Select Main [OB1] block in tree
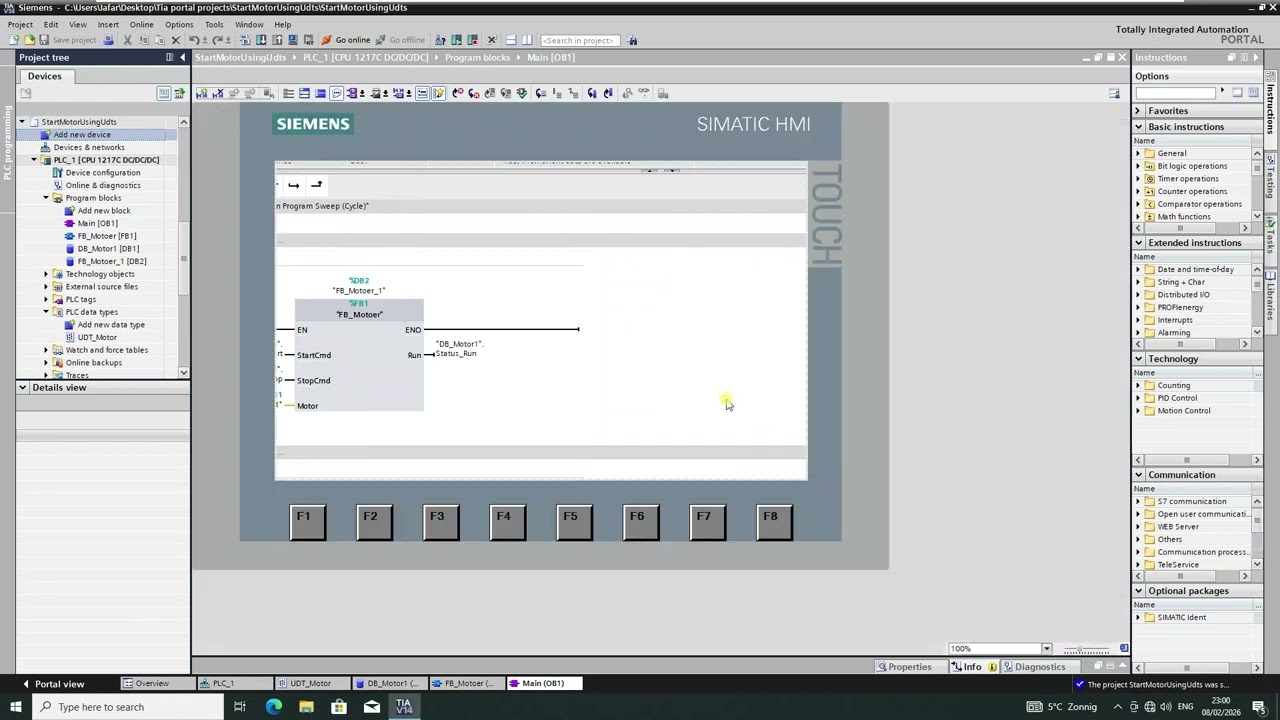Image resolution: width=1280 pixels, height=720 pixels. (x=97, y=223)
